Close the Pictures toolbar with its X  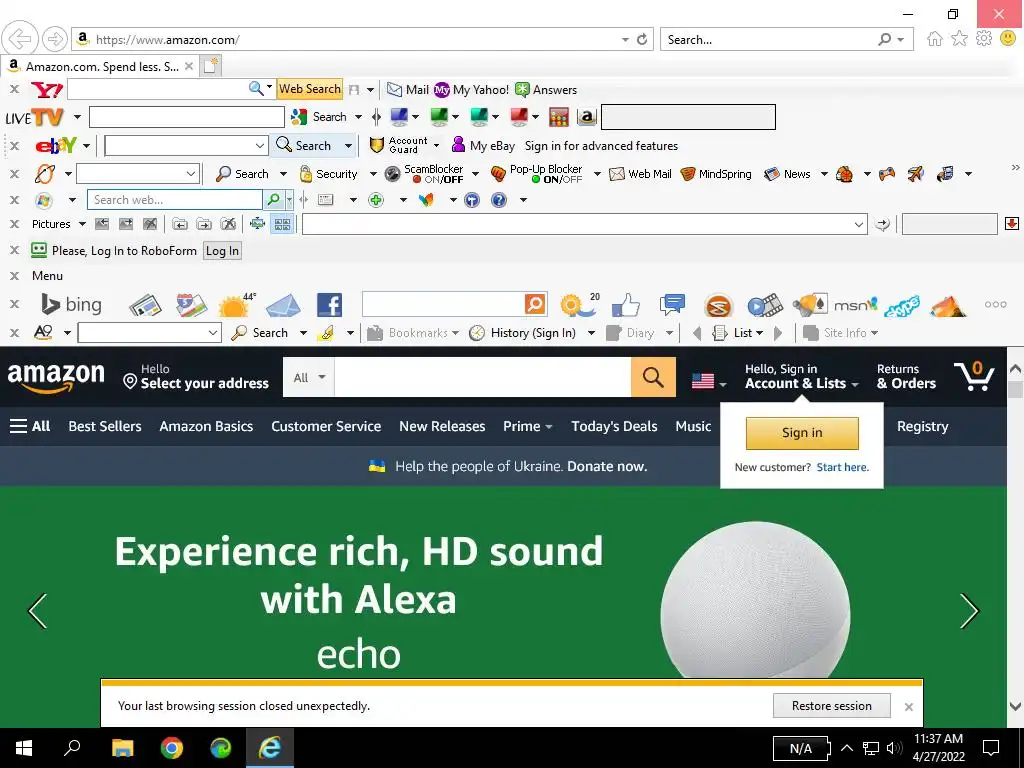coord(14,224)
